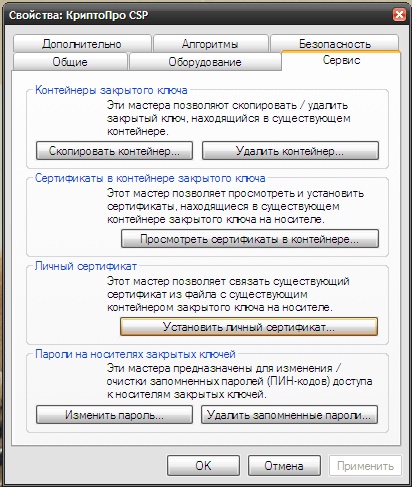Click the Пароли на носителях закрытых ключей label
This screenshot has height=487, width=412.
(x=136, y=354)
